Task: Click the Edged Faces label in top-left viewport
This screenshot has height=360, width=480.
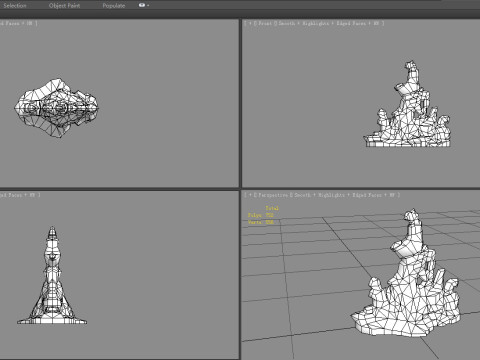Action: tap(10, 23)
